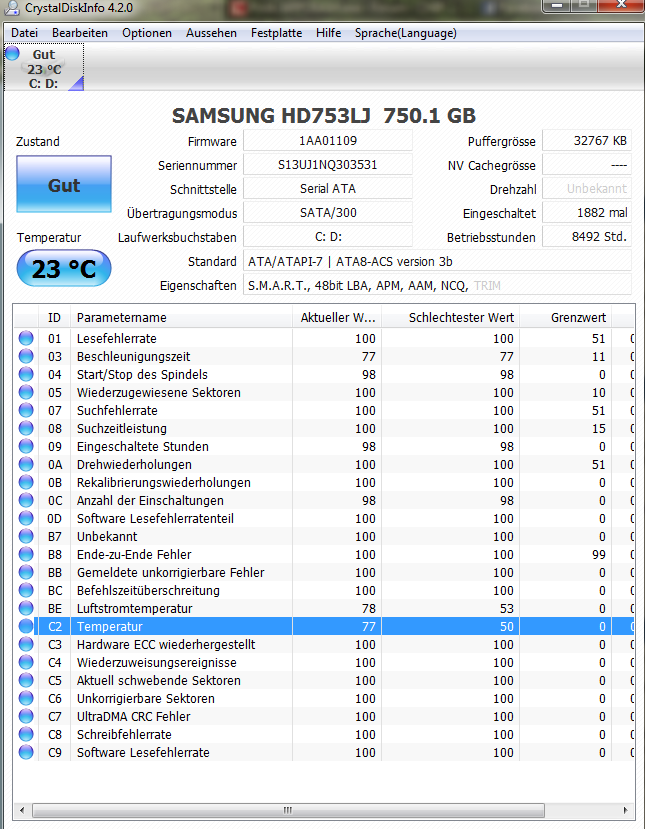Open the Datei menu
The image size is (645, 829).
24,33
